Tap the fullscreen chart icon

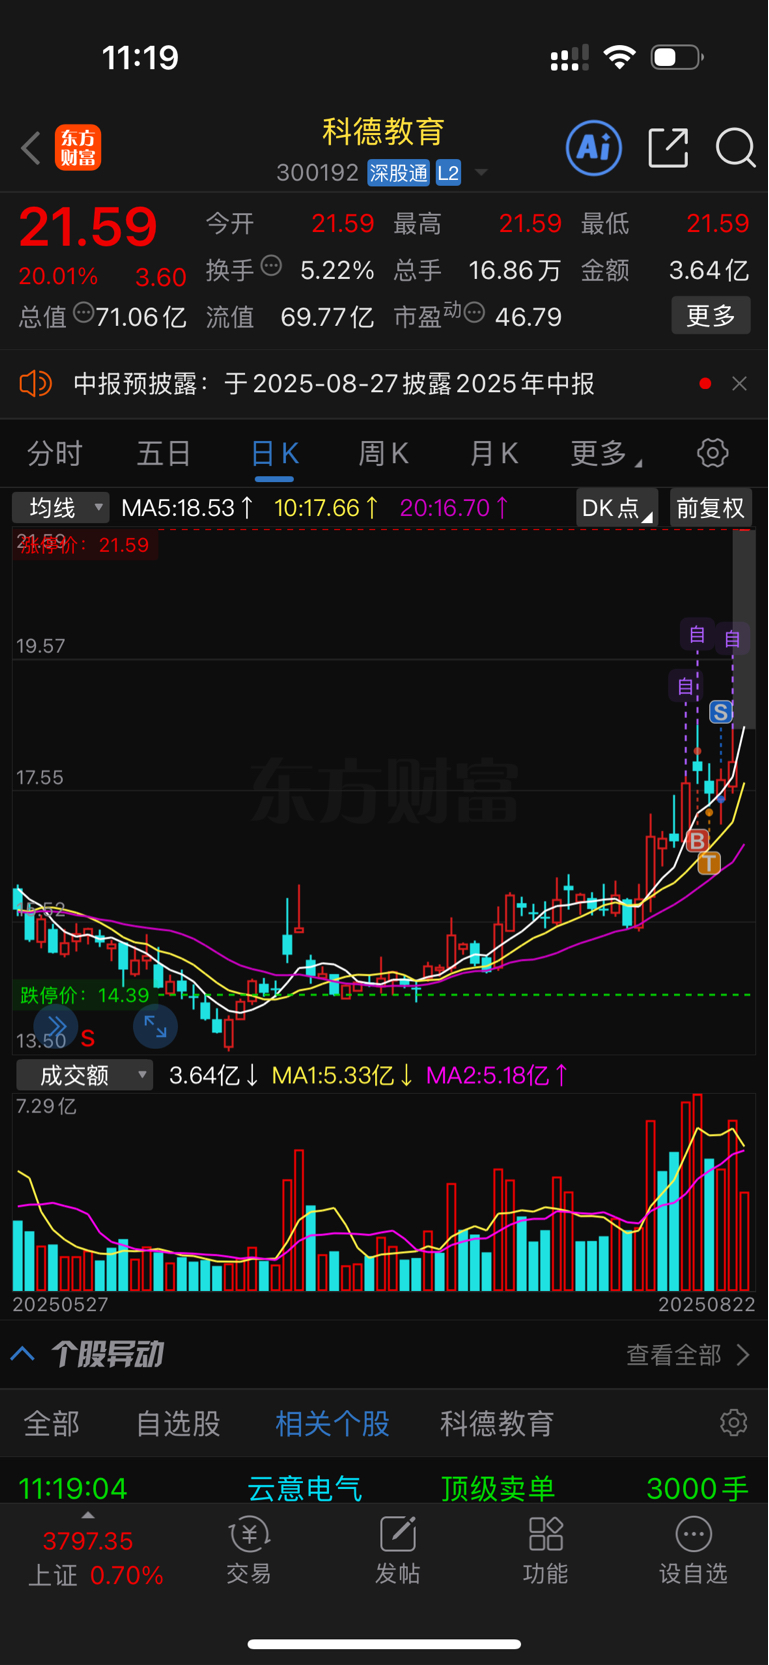pyautogui.click(x=155, y=1026)
